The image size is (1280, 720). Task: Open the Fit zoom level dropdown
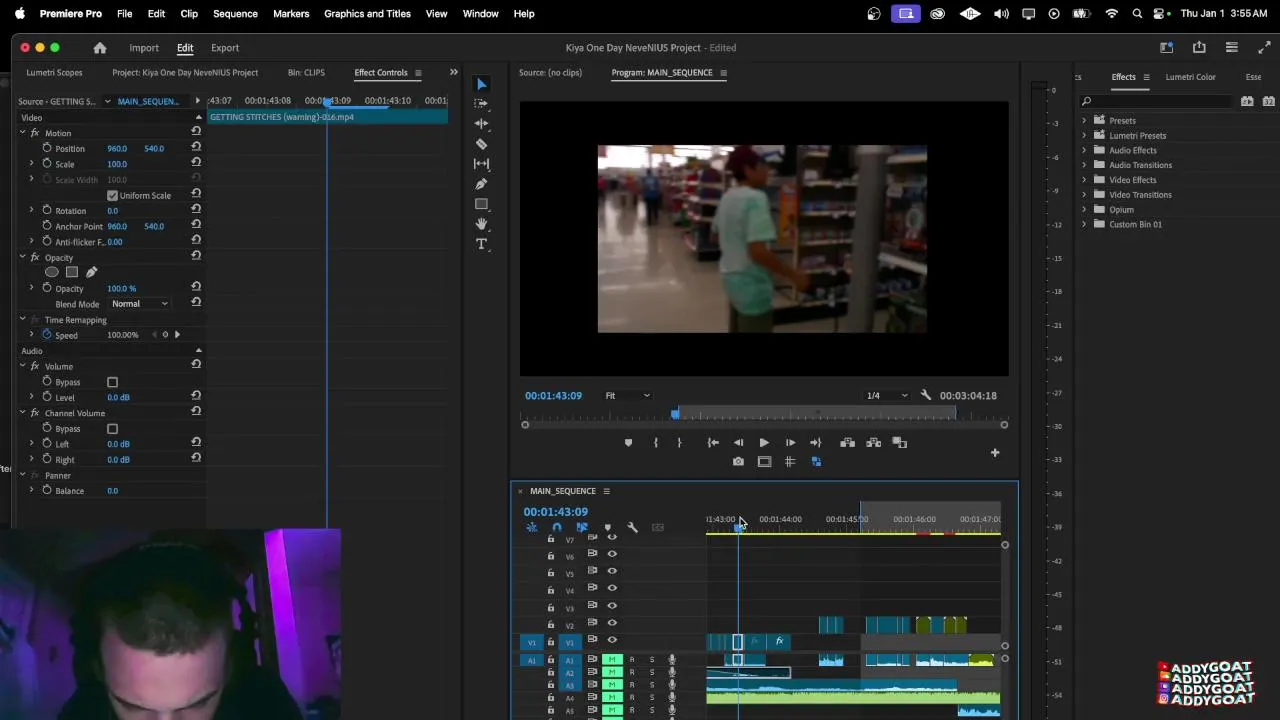point(627,396)
